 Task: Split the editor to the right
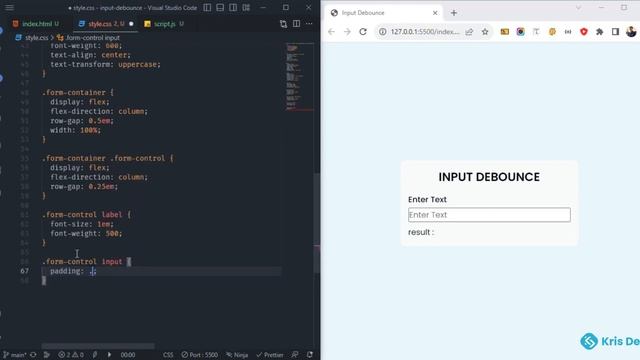coord(296,24)
